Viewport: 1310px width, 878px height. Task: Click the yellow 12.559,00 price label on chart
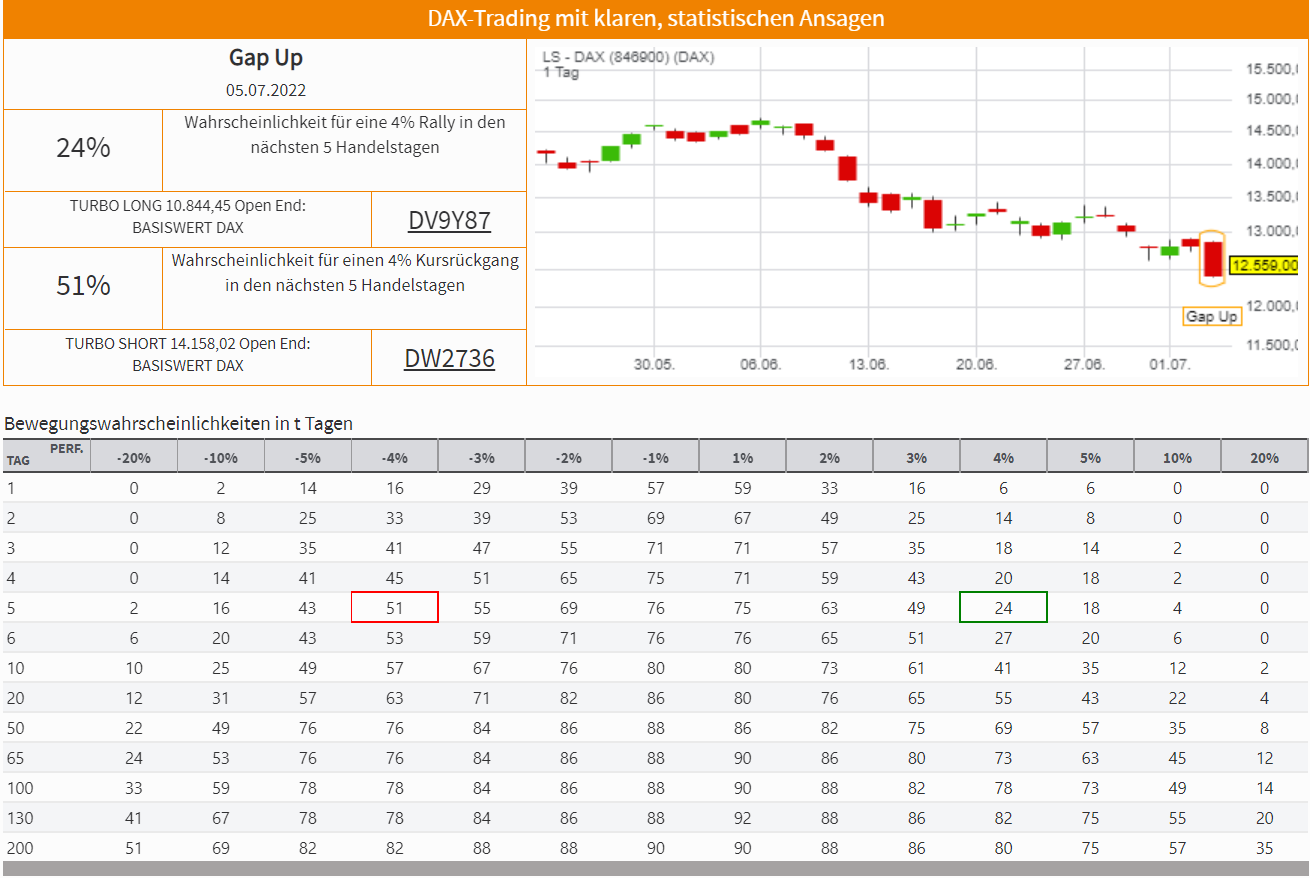(1263, 266)
